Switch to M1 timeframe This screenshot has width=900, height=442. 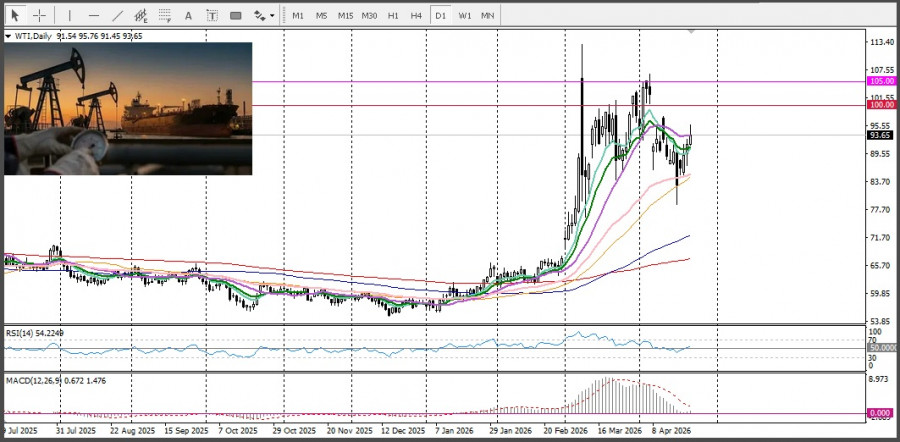click(x=297, y=15)
